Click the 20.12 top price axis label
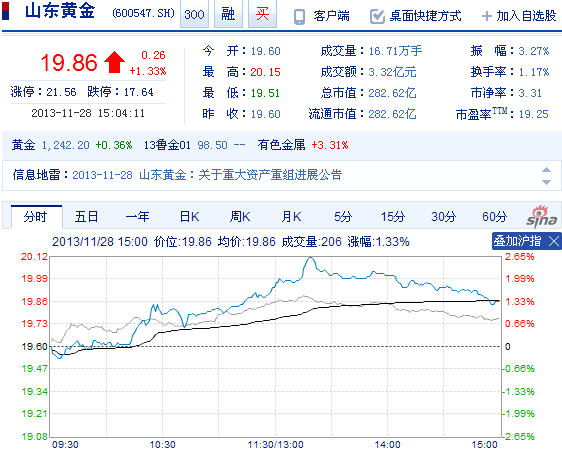 tap(34, 257)
